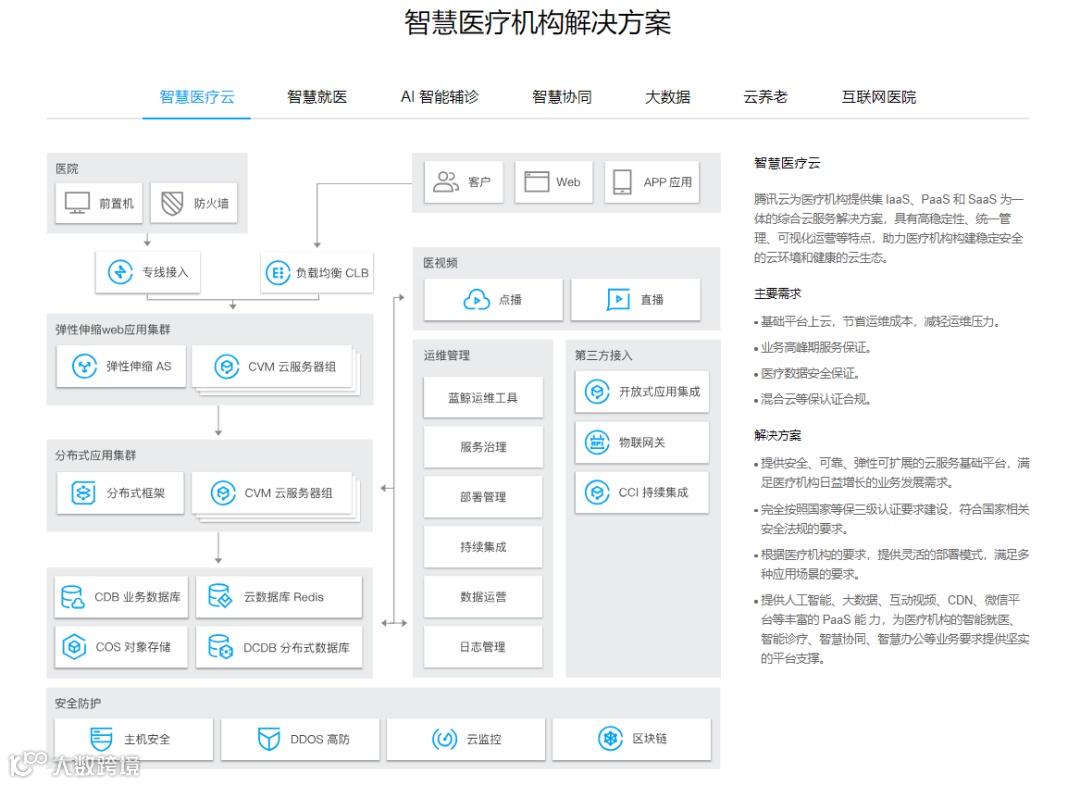Select the 数据运营 box

coord(483,596)
